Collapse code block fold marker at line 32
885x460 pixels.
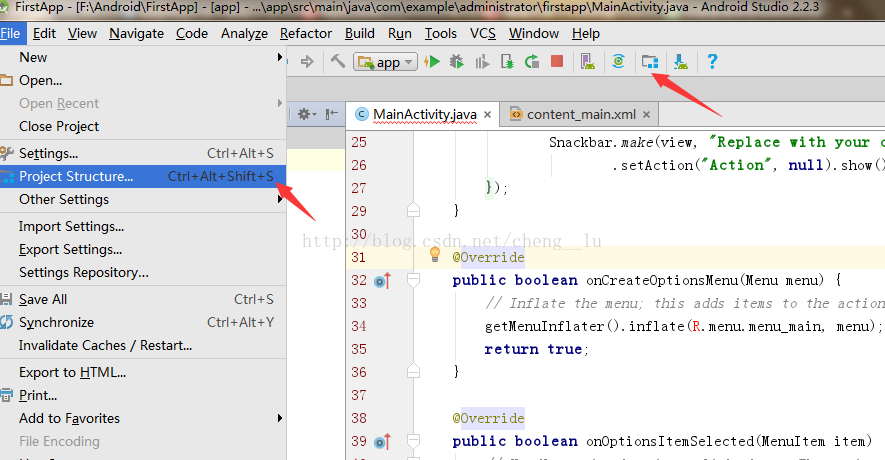coord(413,280)
